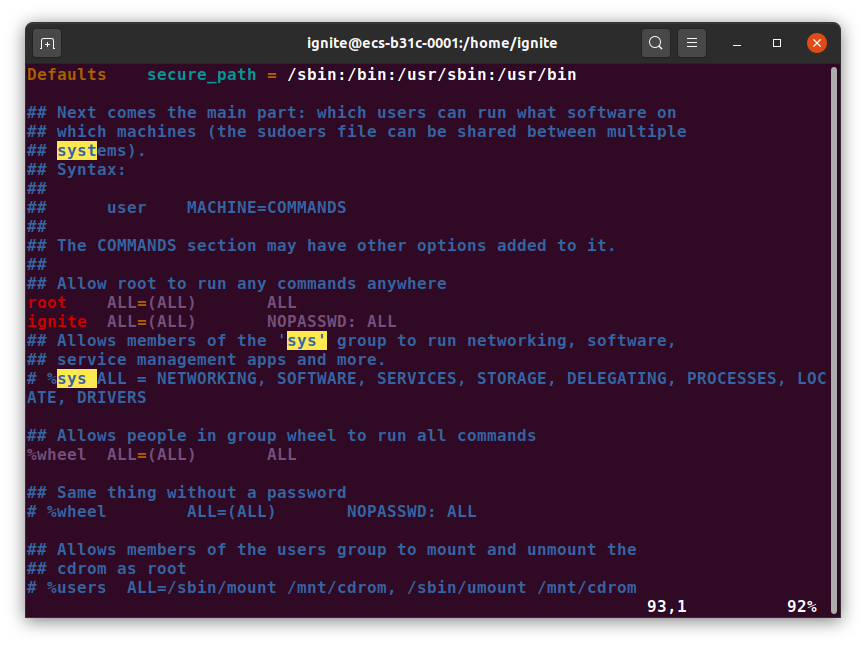
Task: Click the 'user' word in syntax line
Action: click(126, 208)
